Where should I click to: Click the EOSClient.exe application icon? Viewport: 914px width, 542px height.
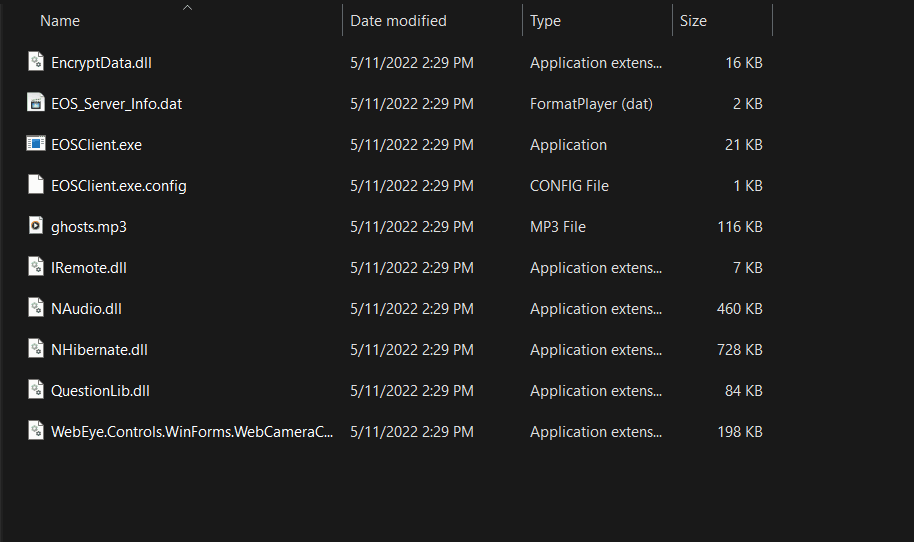tap(36, 144)
